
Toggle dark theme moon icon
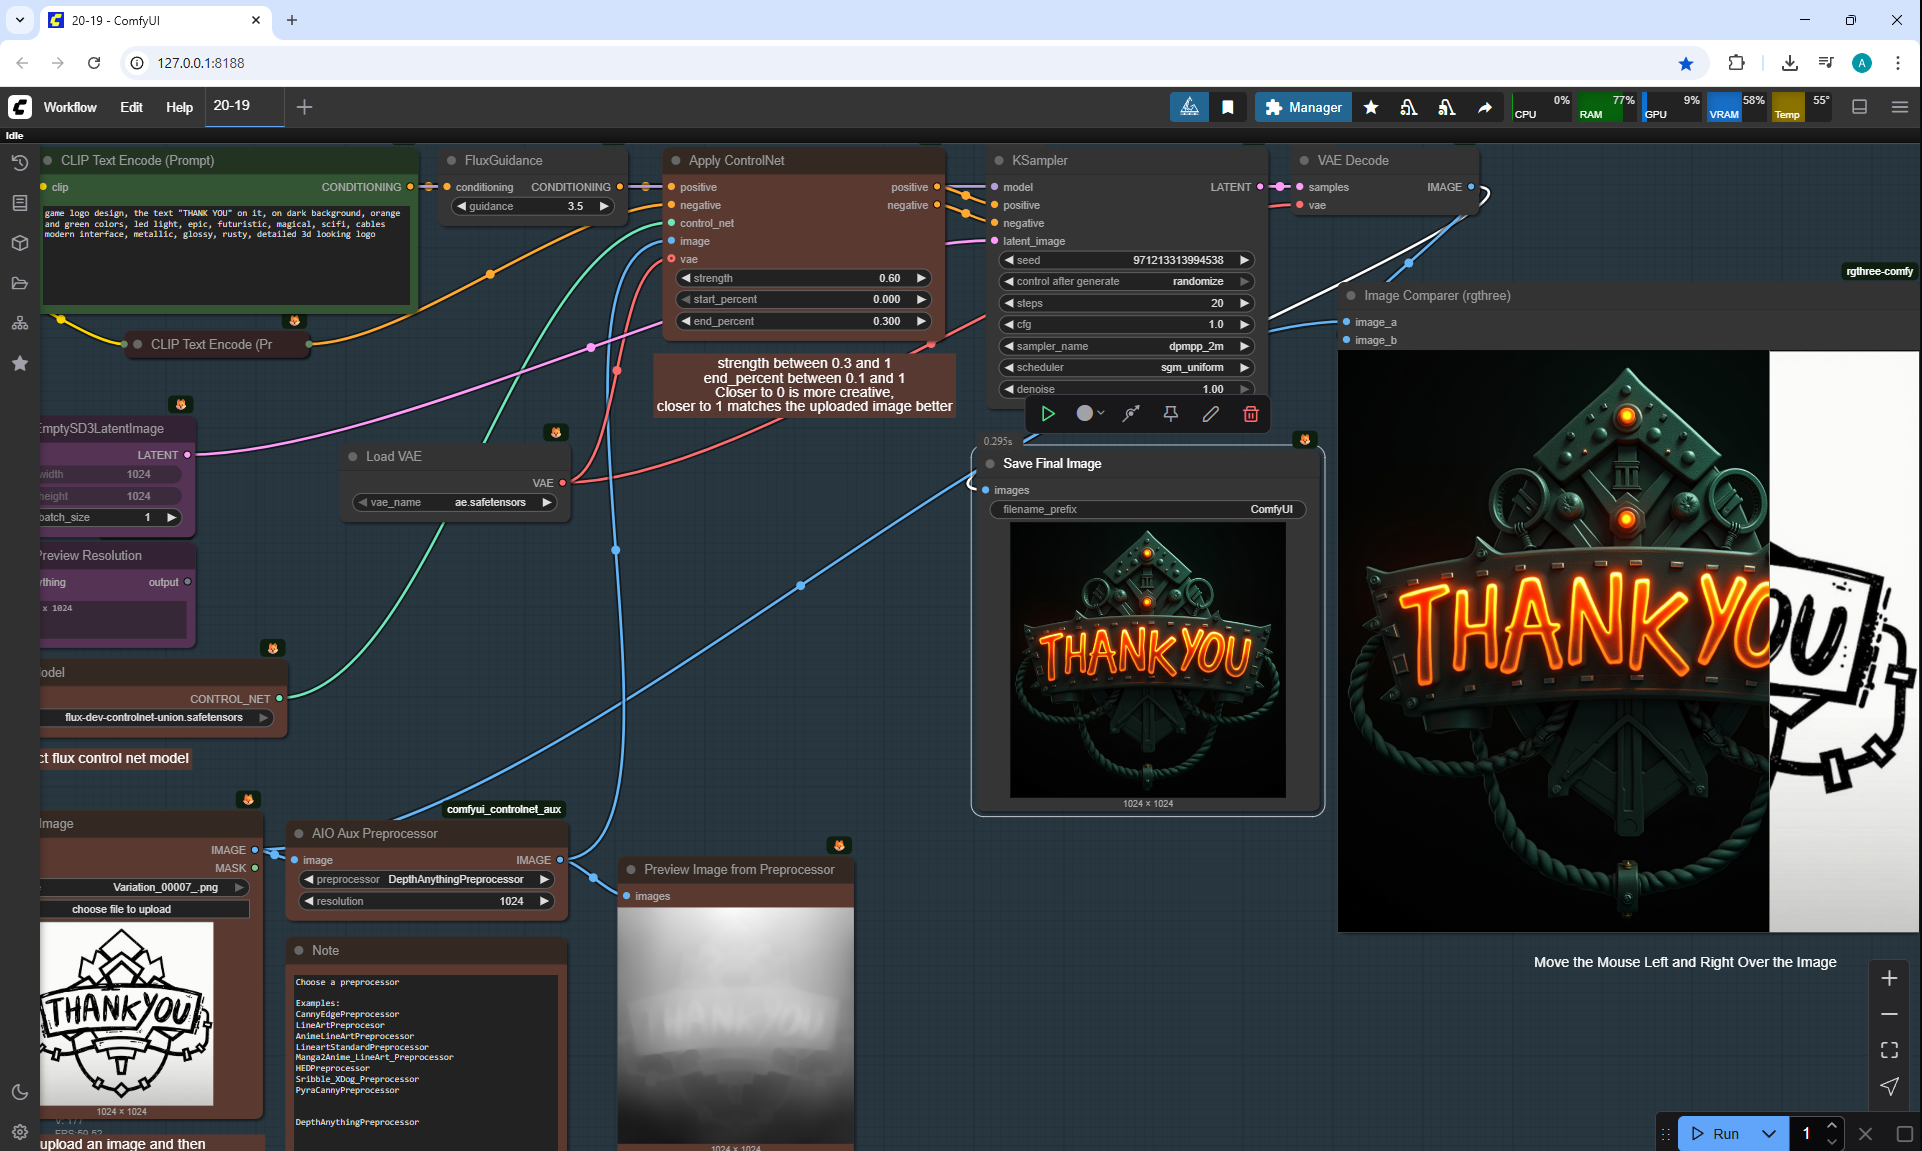tap(19, 1092)
